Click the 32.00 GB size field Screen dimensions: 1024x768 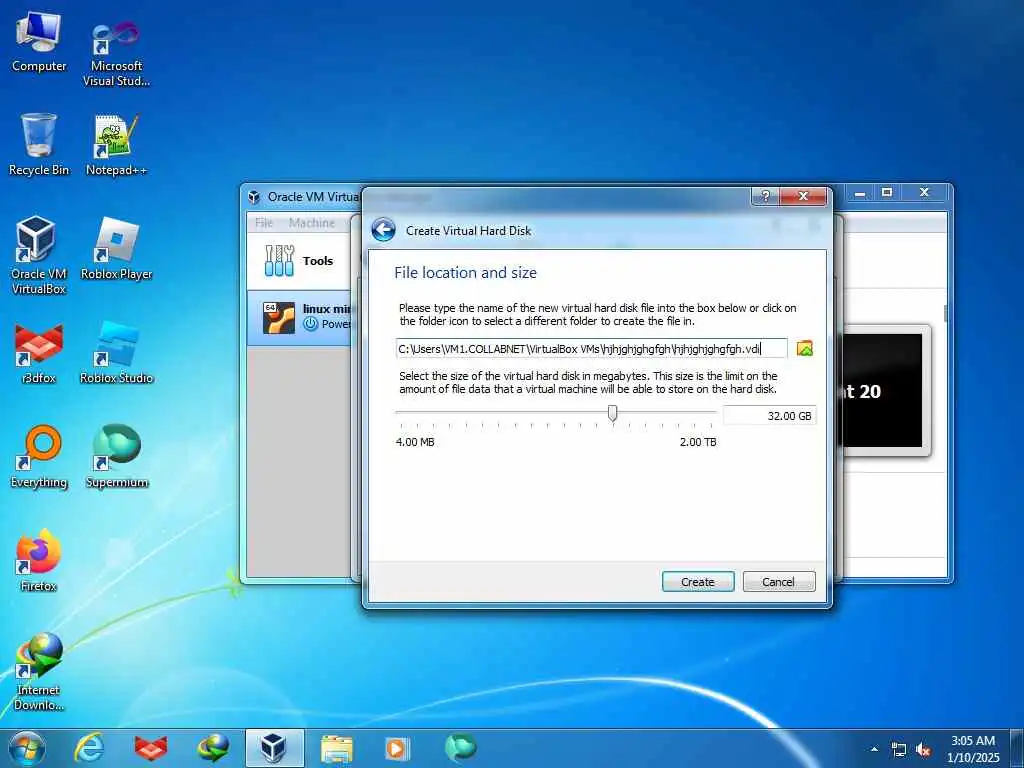(x=769, y=415)
